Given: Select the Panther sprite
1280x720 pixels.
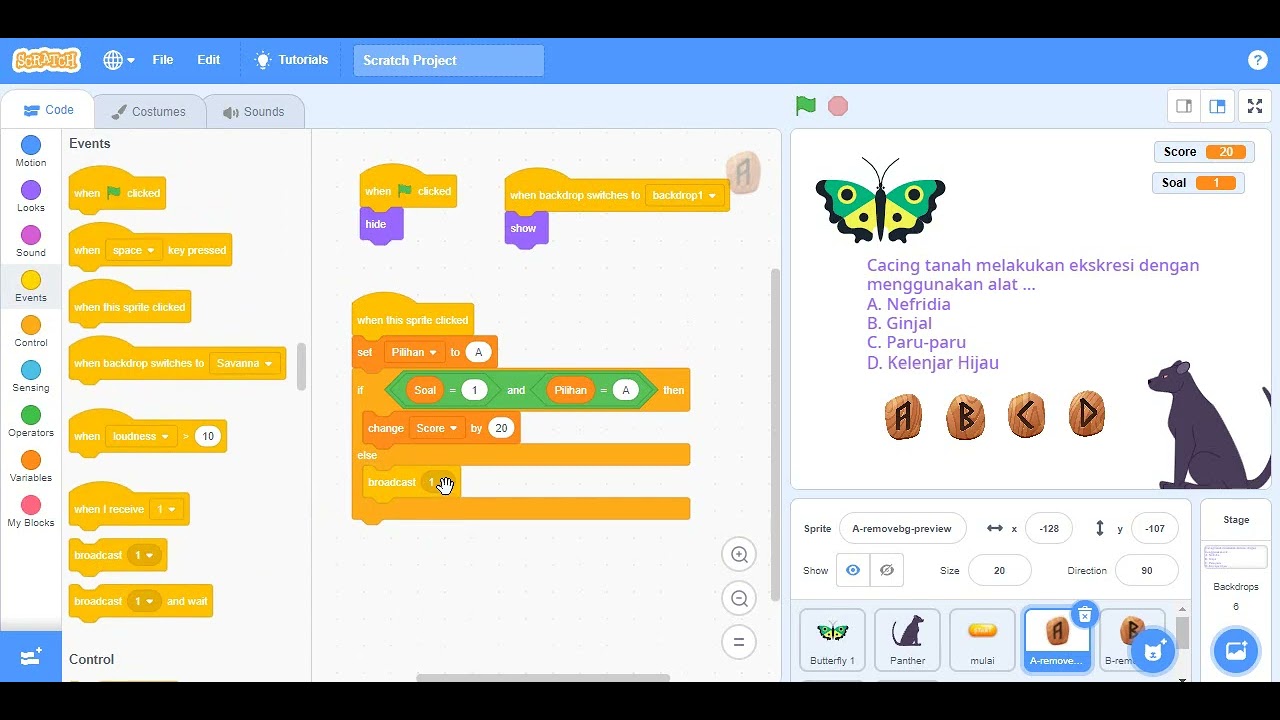Looking at the screenshot, I should pos(907,640).
